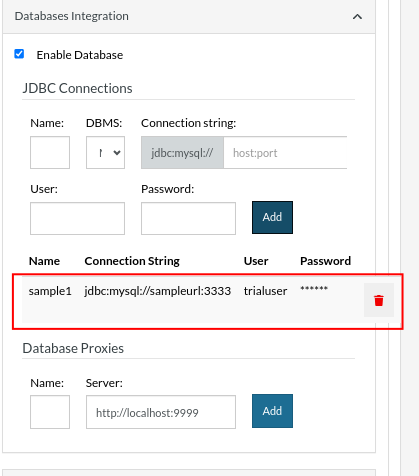419x476 pixels.
Task: Click the JDBC Password input field
Action: [188, 218]
